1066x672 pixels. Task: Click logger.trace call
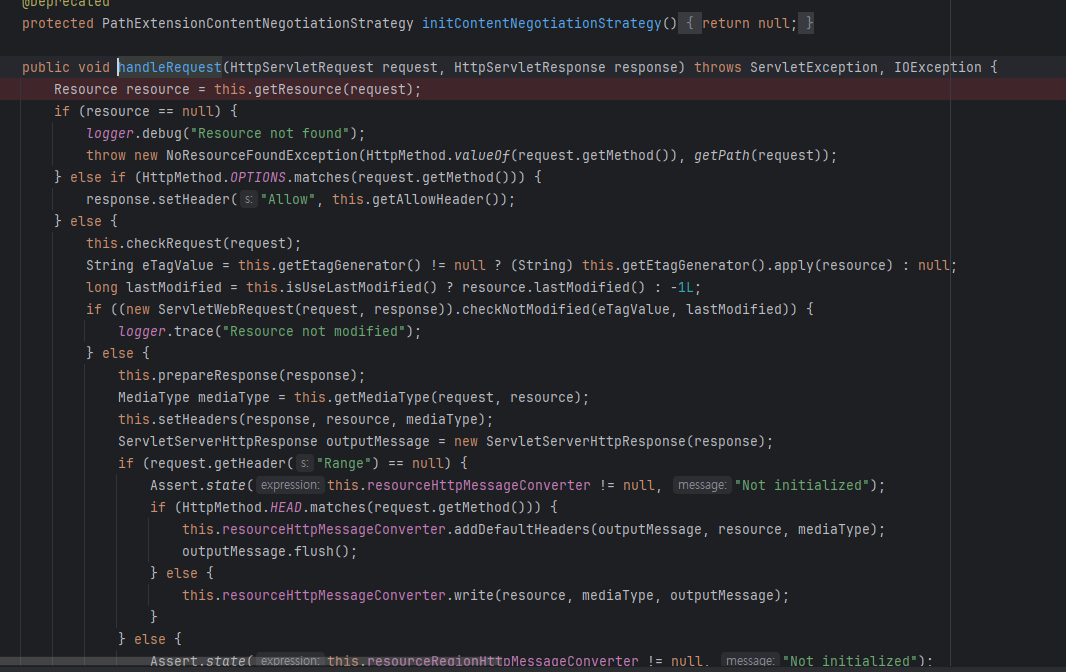point(165,331)
